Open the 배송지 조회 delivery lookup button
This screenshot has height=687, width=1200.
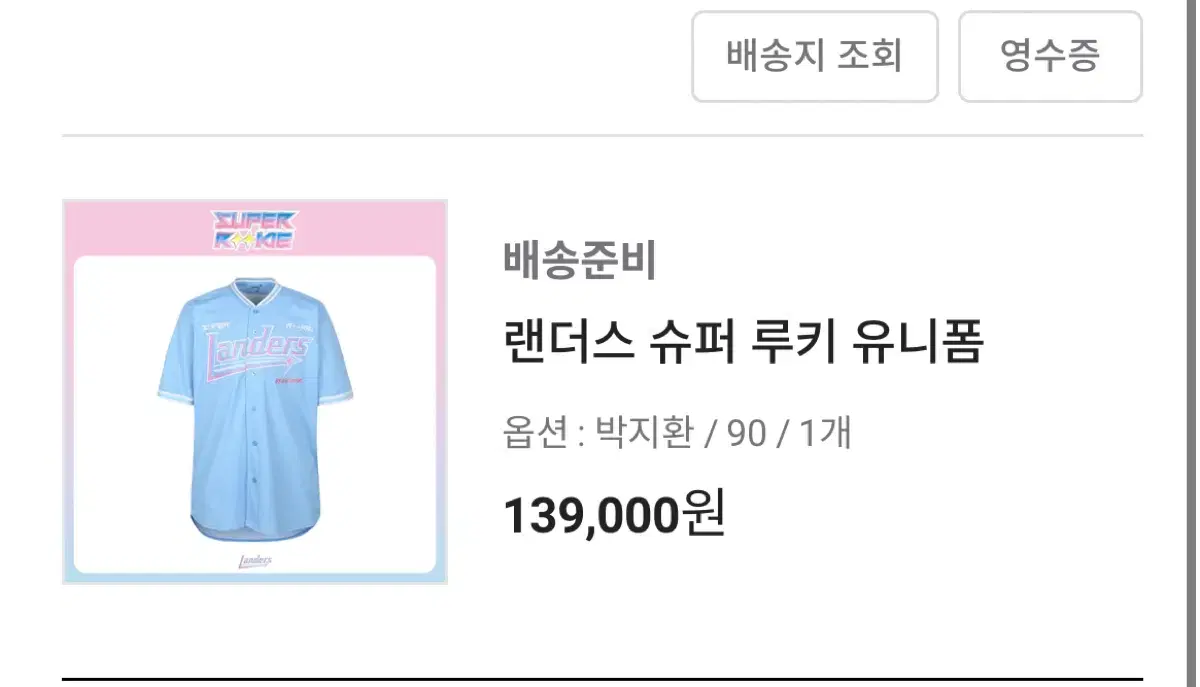click(815, 56)
